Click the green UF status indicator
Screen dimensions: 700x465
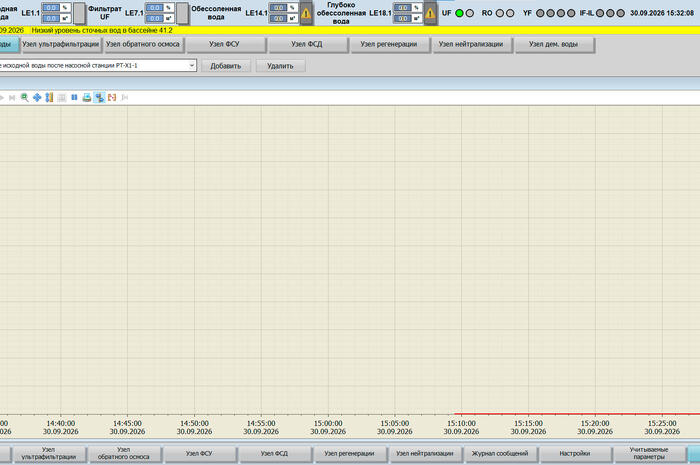point(459,13)
